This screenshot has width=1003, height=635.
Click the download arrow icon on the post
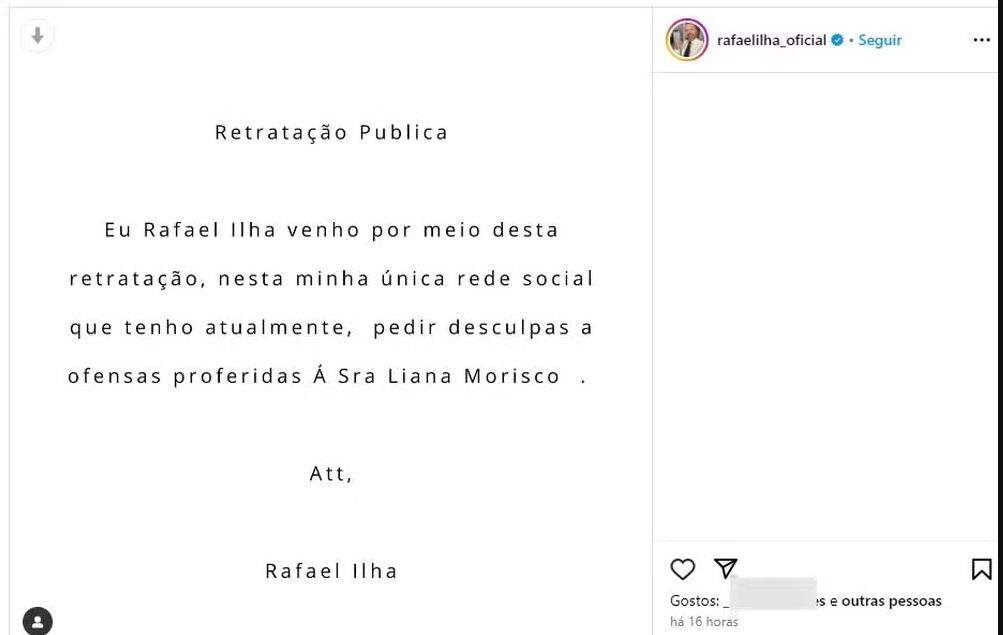click(37, 36)
